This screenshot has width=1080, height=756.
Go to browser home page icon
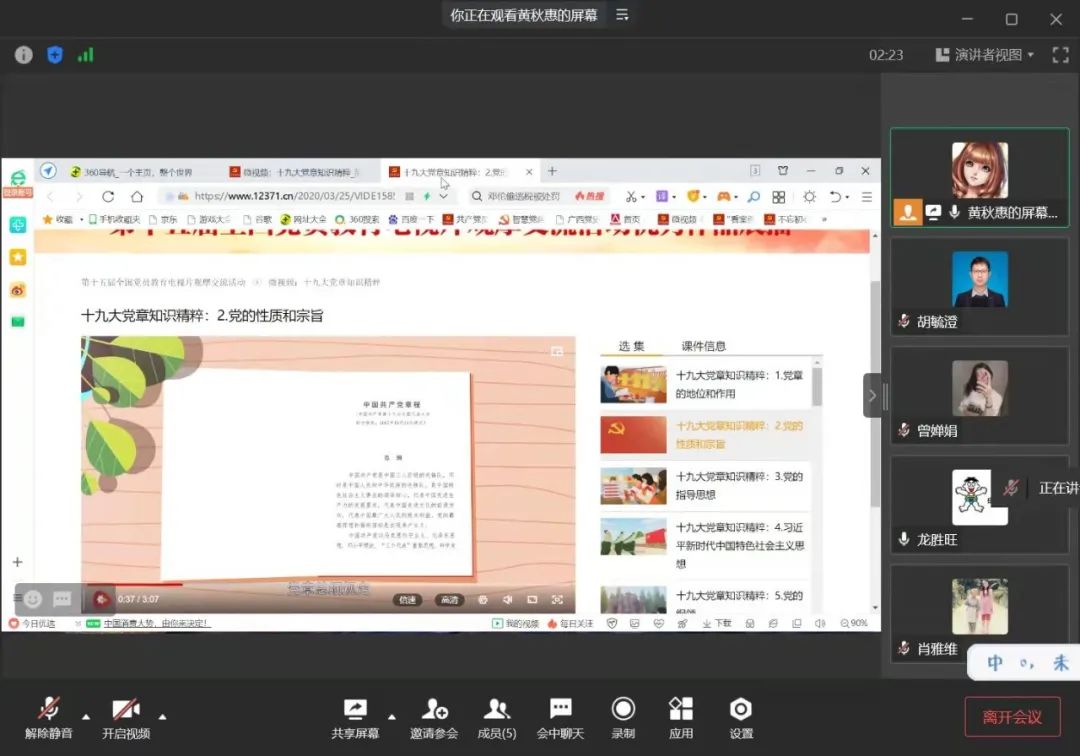click(137, 197)
